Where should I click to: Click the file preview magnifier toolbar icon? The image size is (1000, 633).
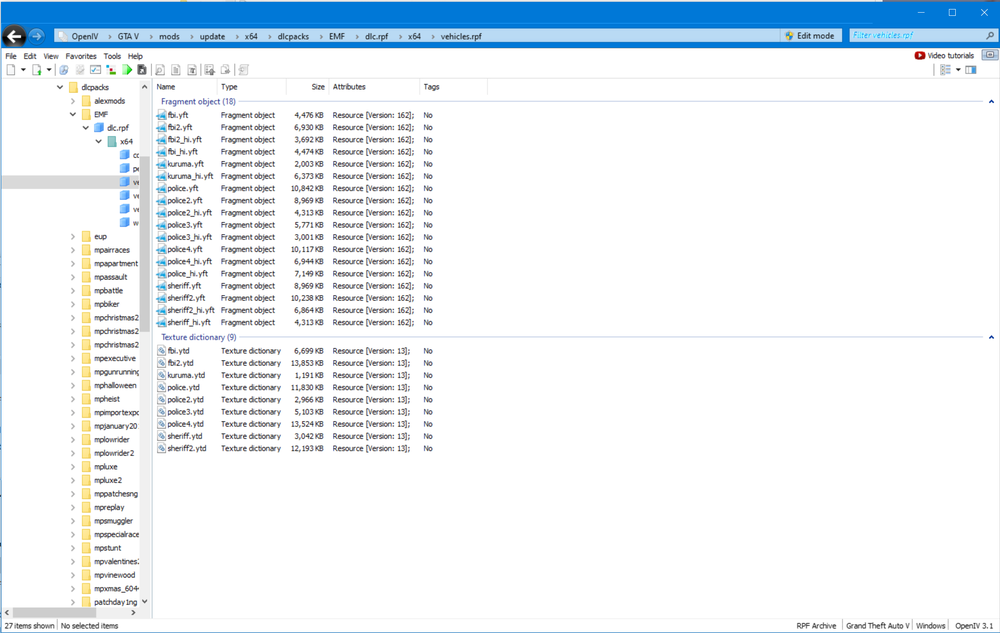tap(160, 69)
